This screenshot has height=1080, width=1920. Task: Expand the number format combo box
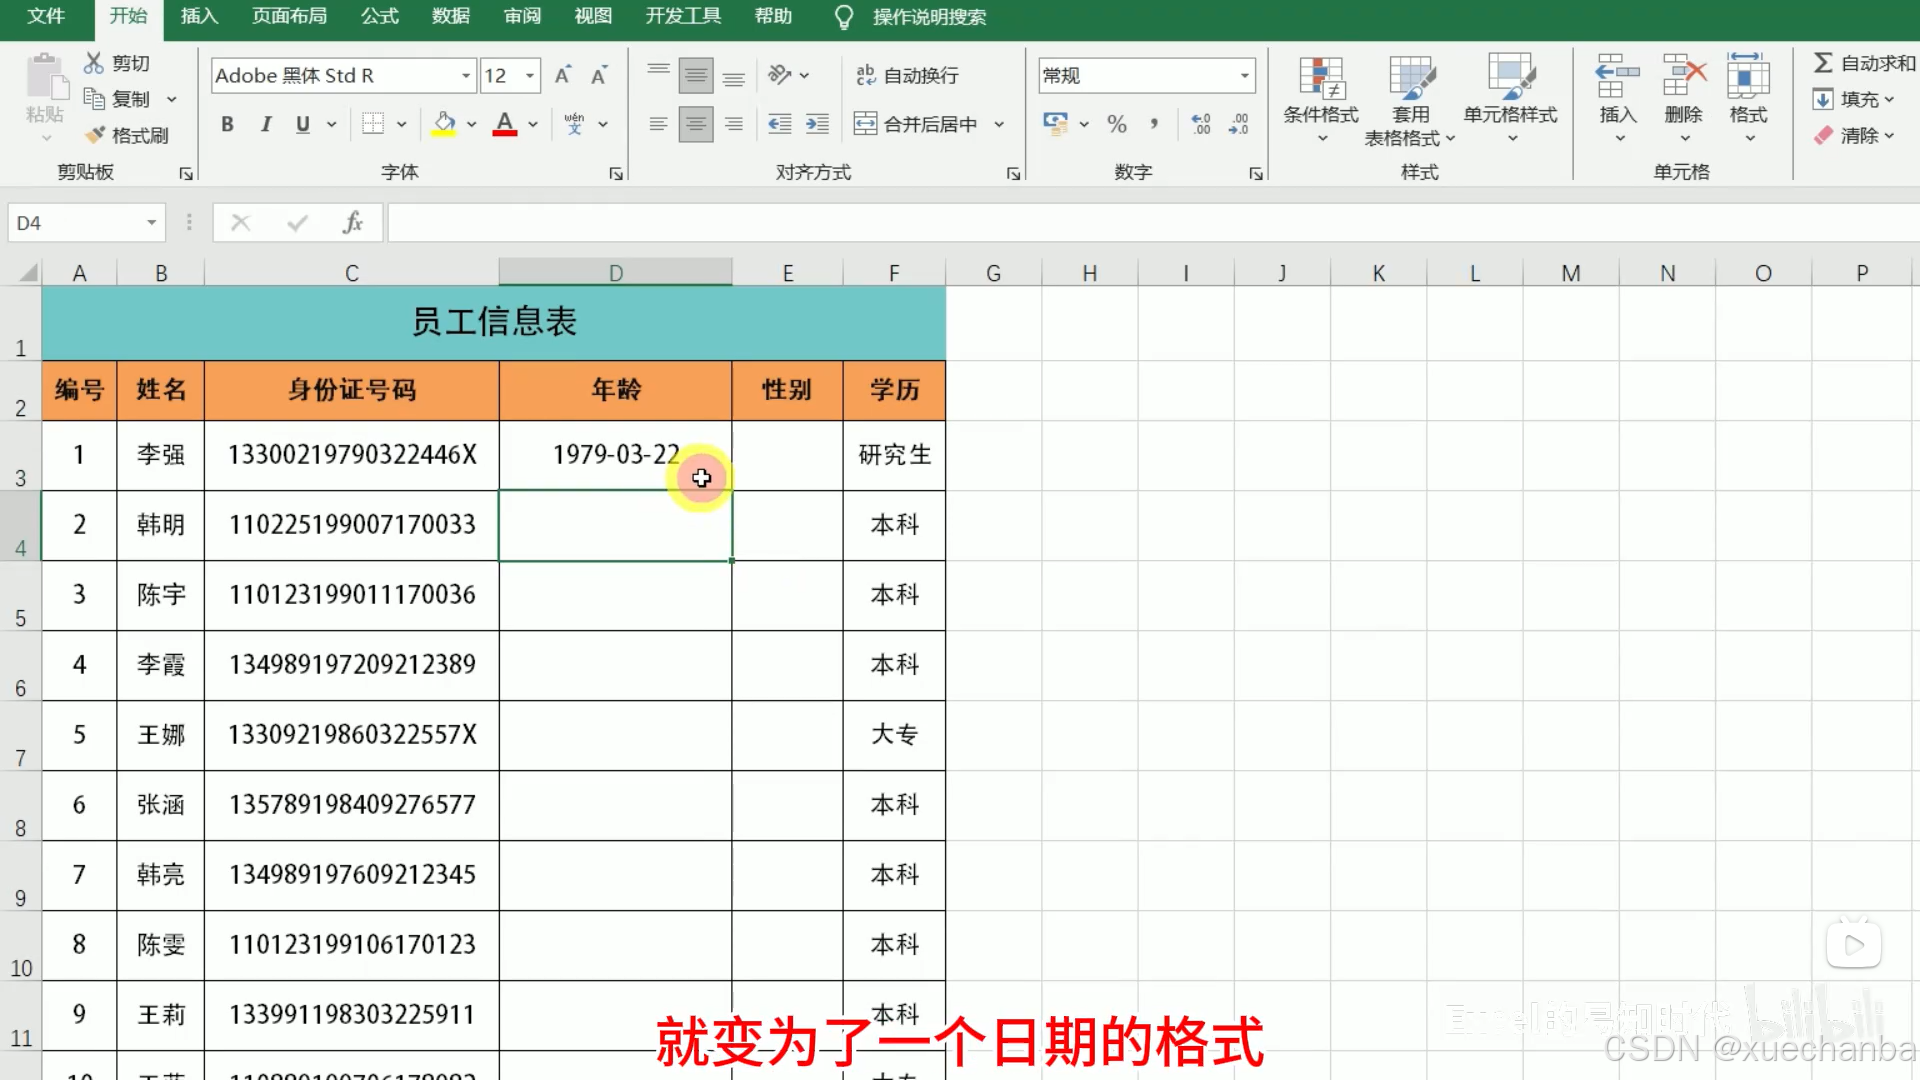click(1244, 75)
